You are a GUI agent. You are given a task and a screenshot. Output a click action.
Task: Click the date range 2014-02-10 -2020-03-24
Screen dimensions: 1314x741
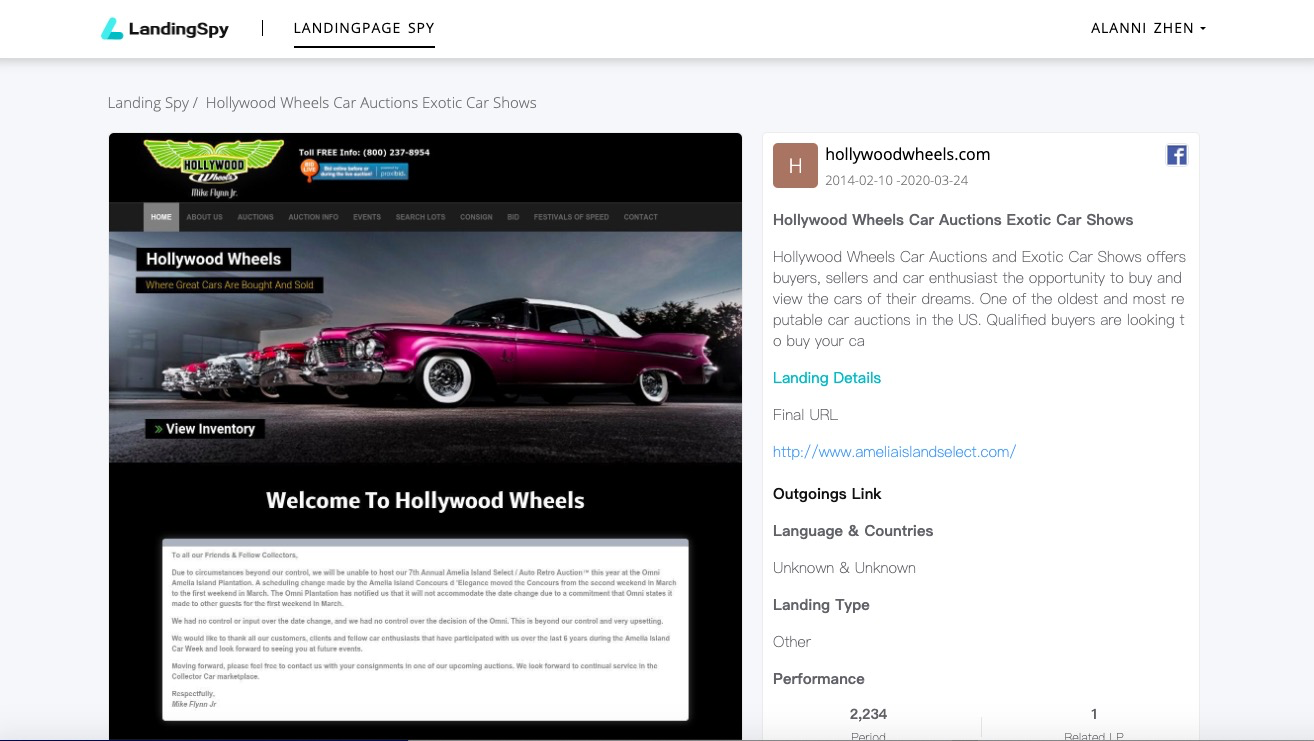(896, 181)
